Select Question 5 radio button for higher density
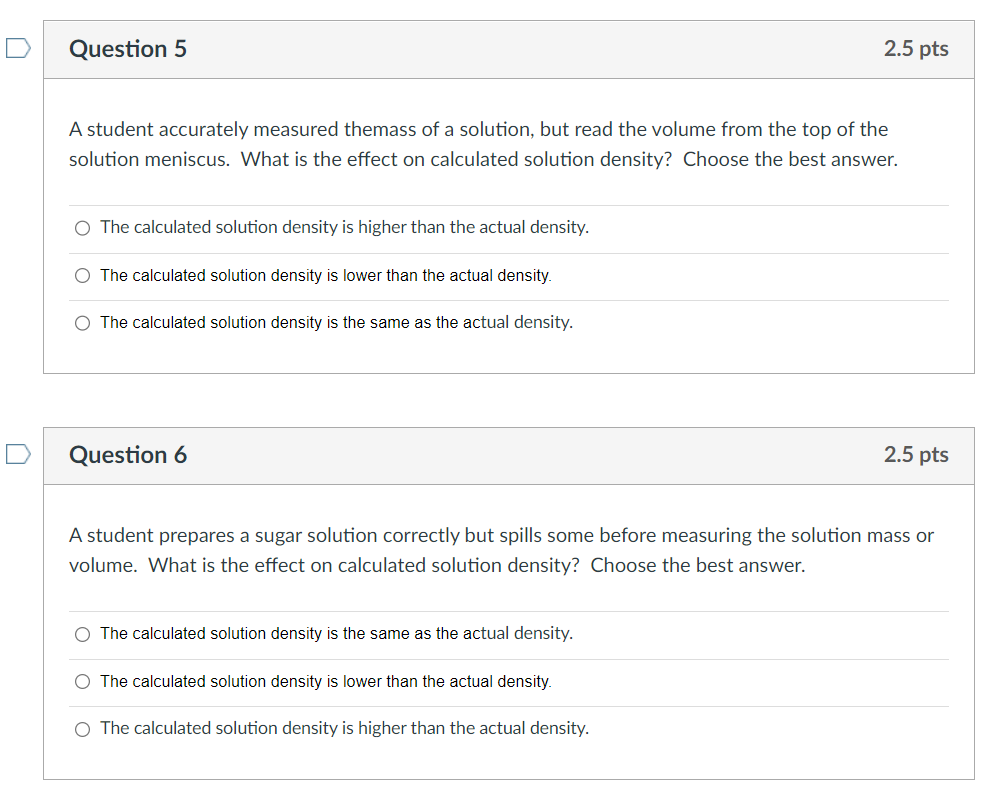 pyautogui.click(x=83, y=228)
